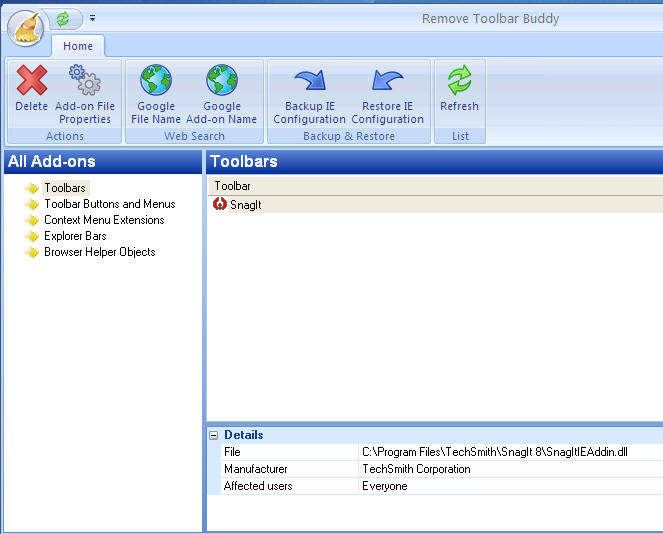Open Add-on File Properties
Image resolution: width=663 pixels, height=534 pixels.
point(85,95)
